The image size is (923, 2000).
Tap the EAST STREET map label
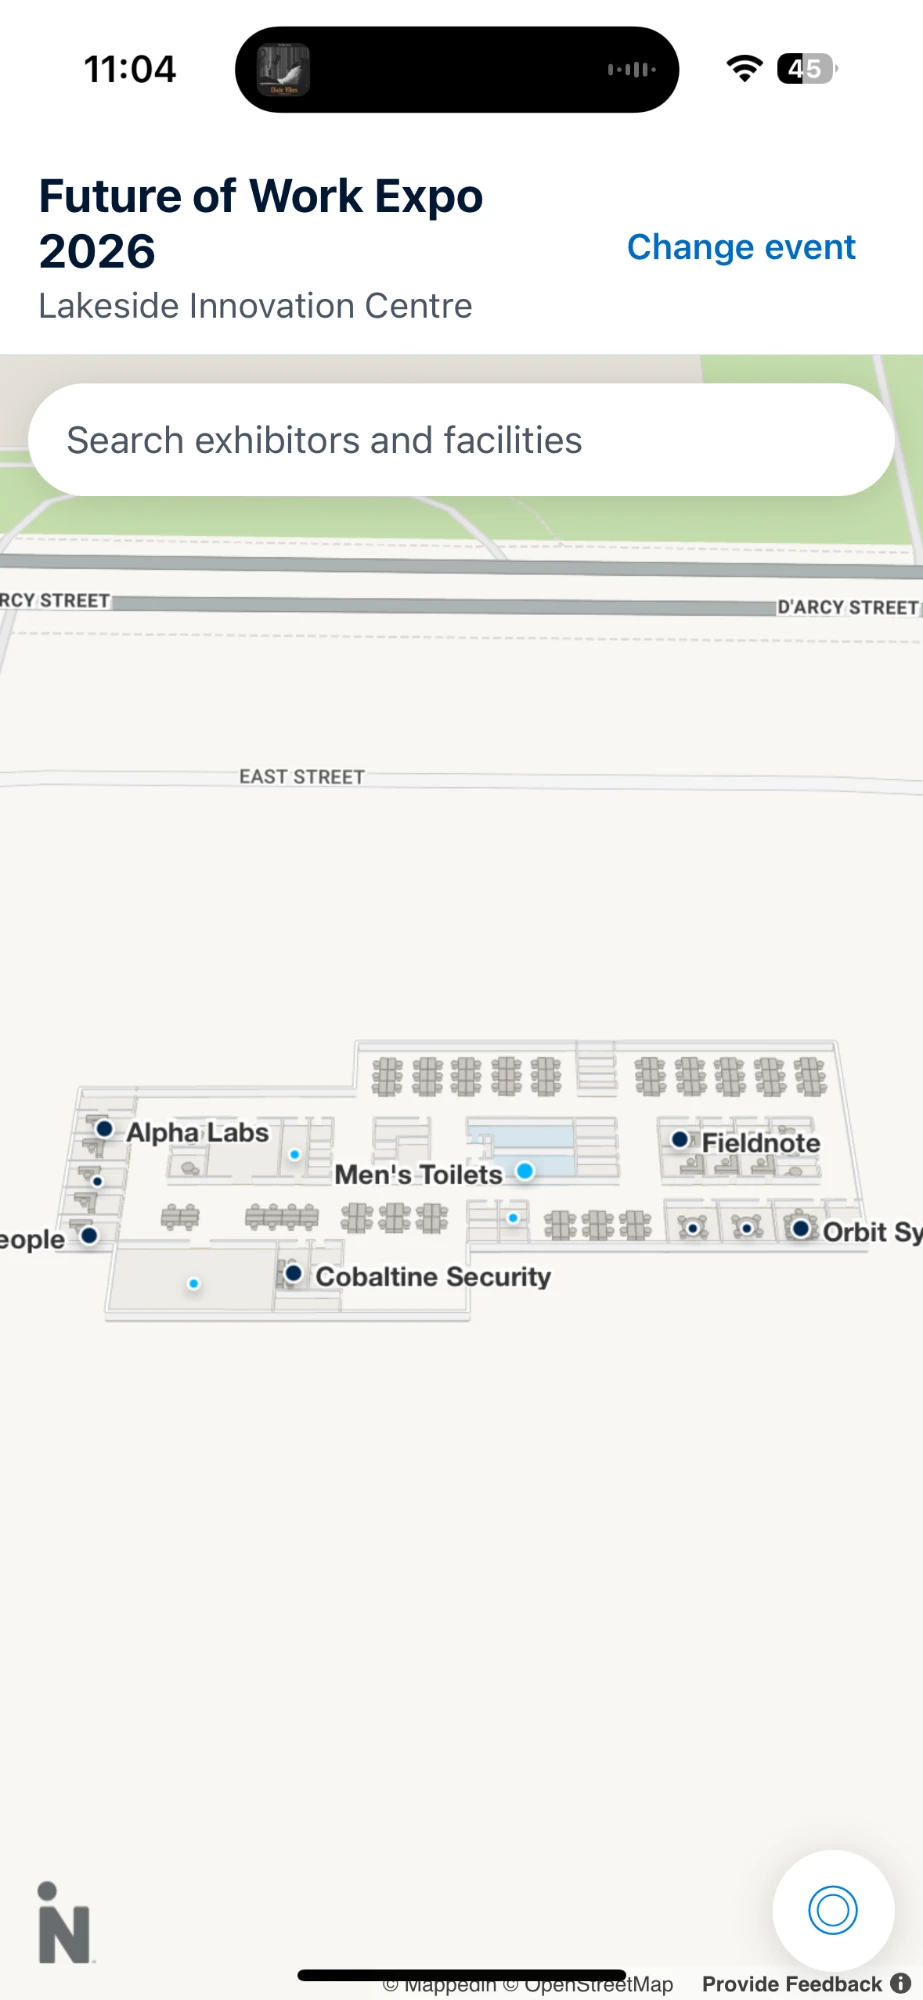coord(302,777)
